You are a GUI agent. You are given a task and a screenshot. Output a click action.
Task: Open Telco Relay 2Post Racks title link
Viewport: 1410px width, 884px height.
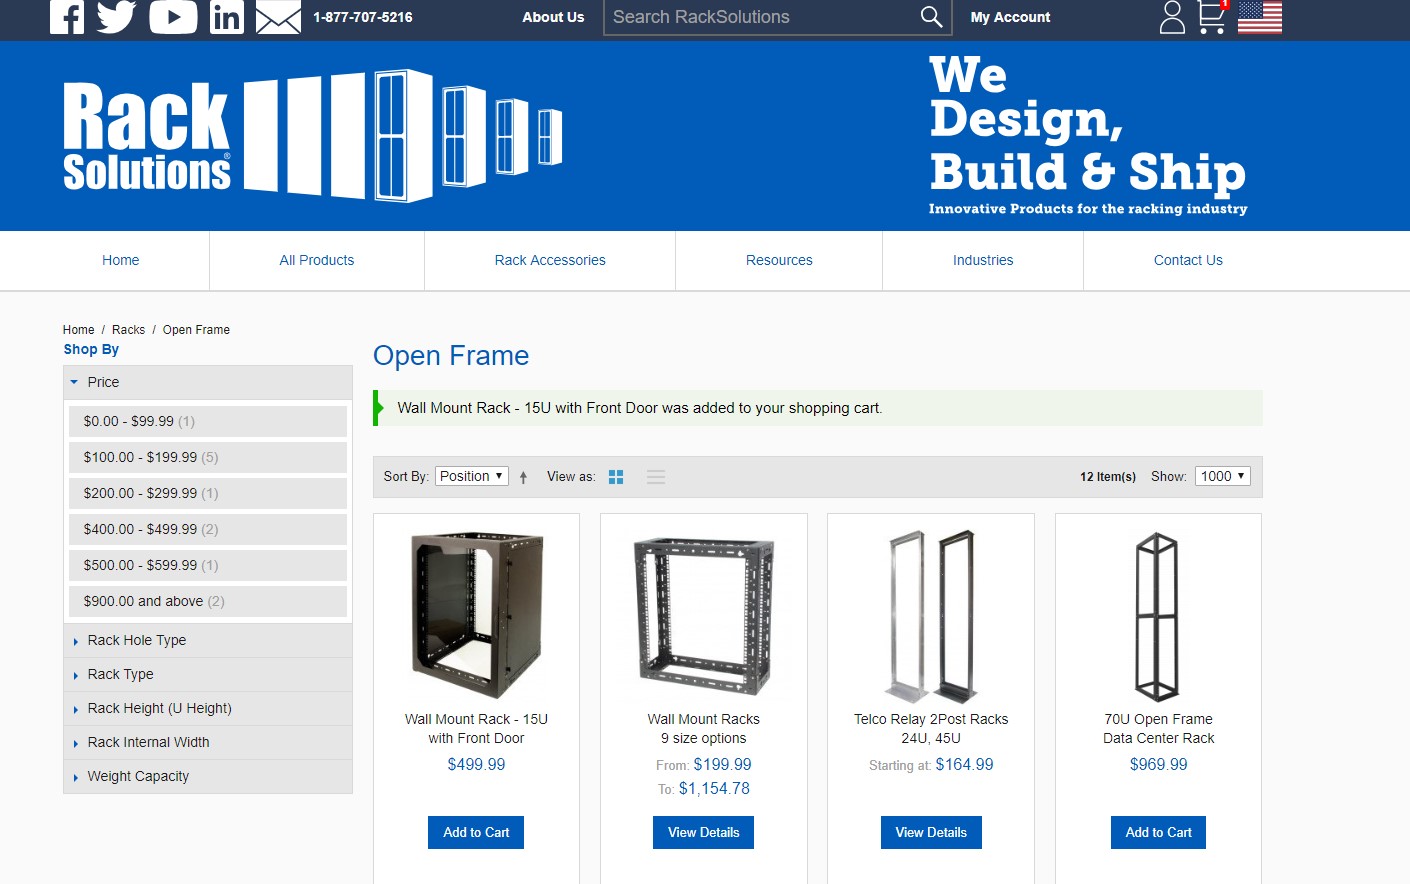(931, 729)
